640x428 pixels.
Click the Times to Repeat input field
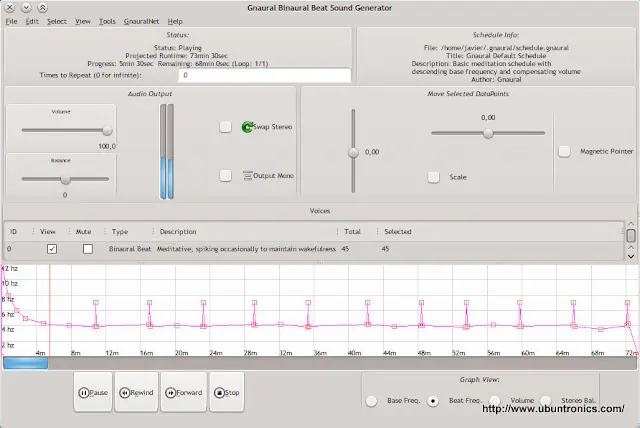[264, 75]
